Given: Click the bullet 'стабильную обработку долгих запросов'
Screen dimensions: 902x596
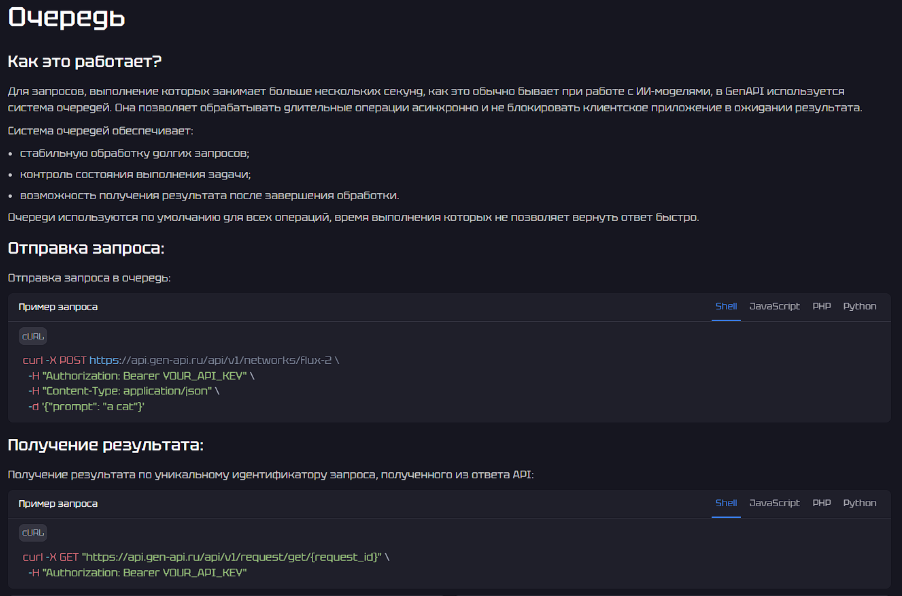Looking at the screenshot, I should click(134, 153).
